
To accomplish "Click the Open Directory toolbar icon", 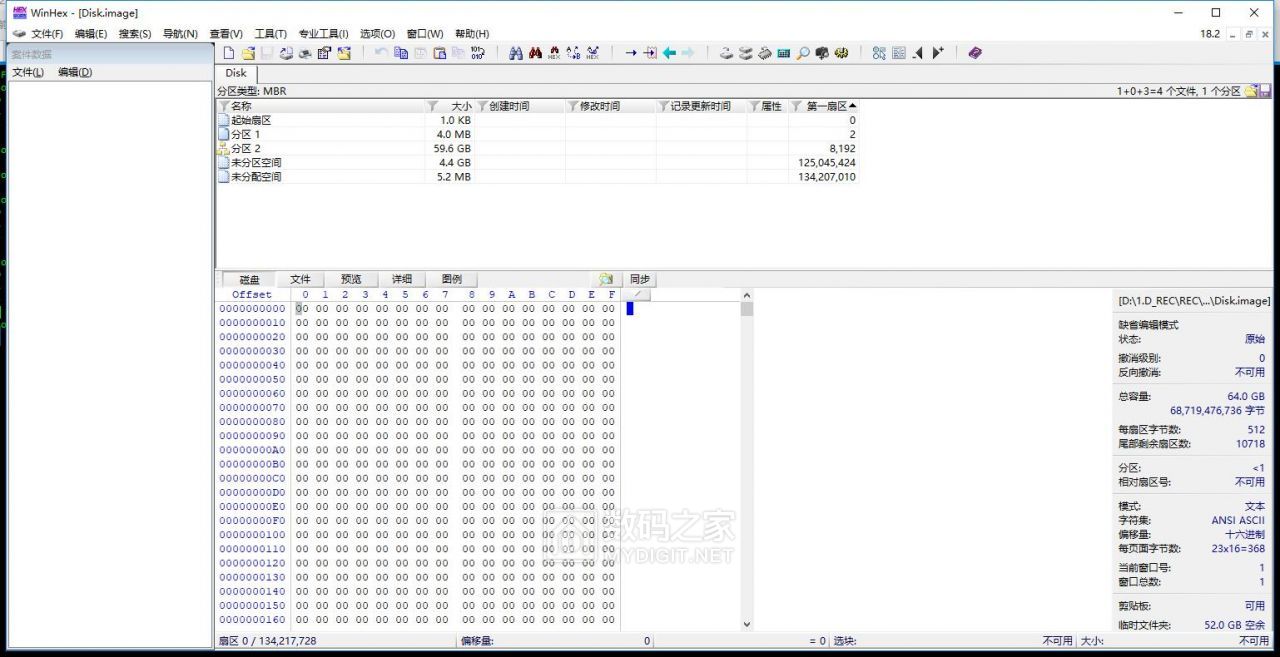I will click(344, 53).
